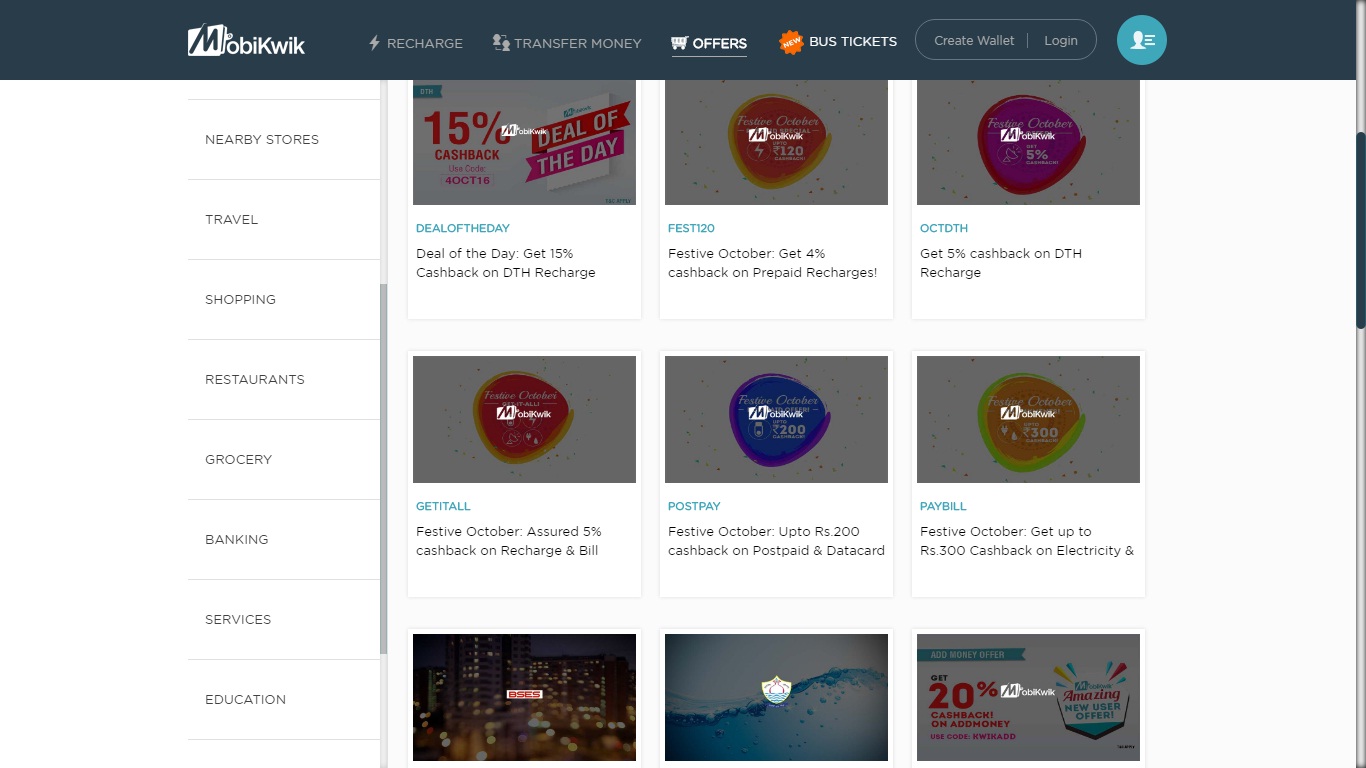Screen dimensions: 1366x768
Task: Click the user profile avatar icon
Action: point(1141,40)
